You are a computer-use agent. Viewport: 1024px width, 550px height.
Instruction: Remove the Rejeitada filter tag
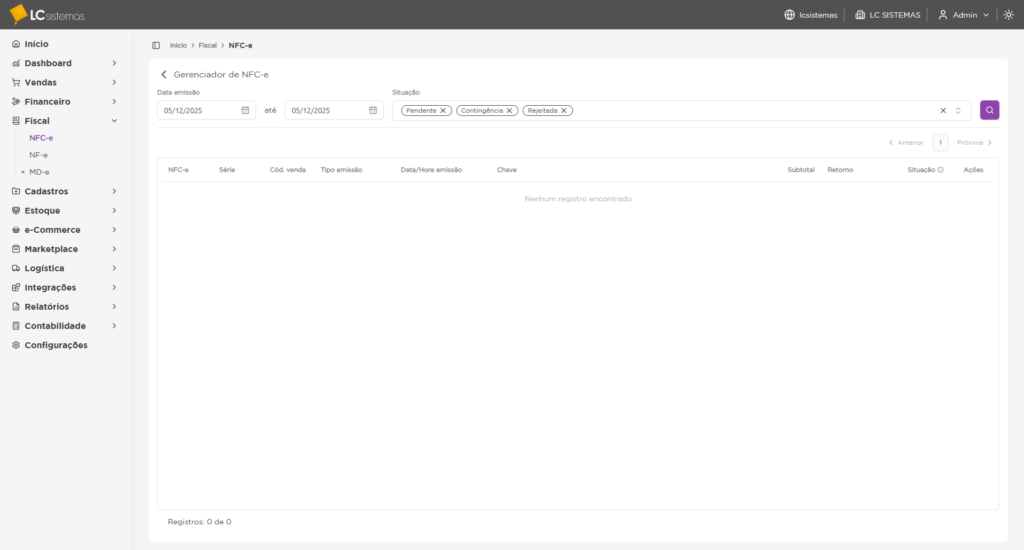click(x=564, y=110)
